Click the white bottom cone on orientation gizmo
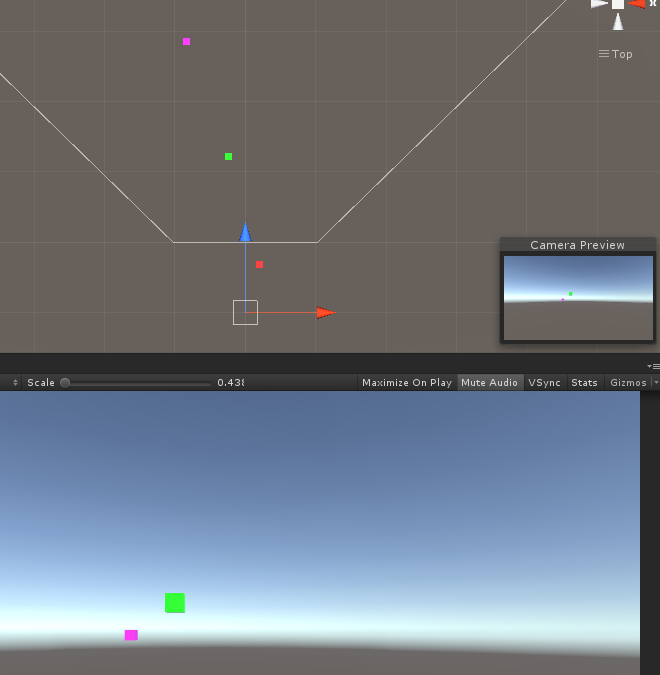660x675 pixels. click(618, 22)
